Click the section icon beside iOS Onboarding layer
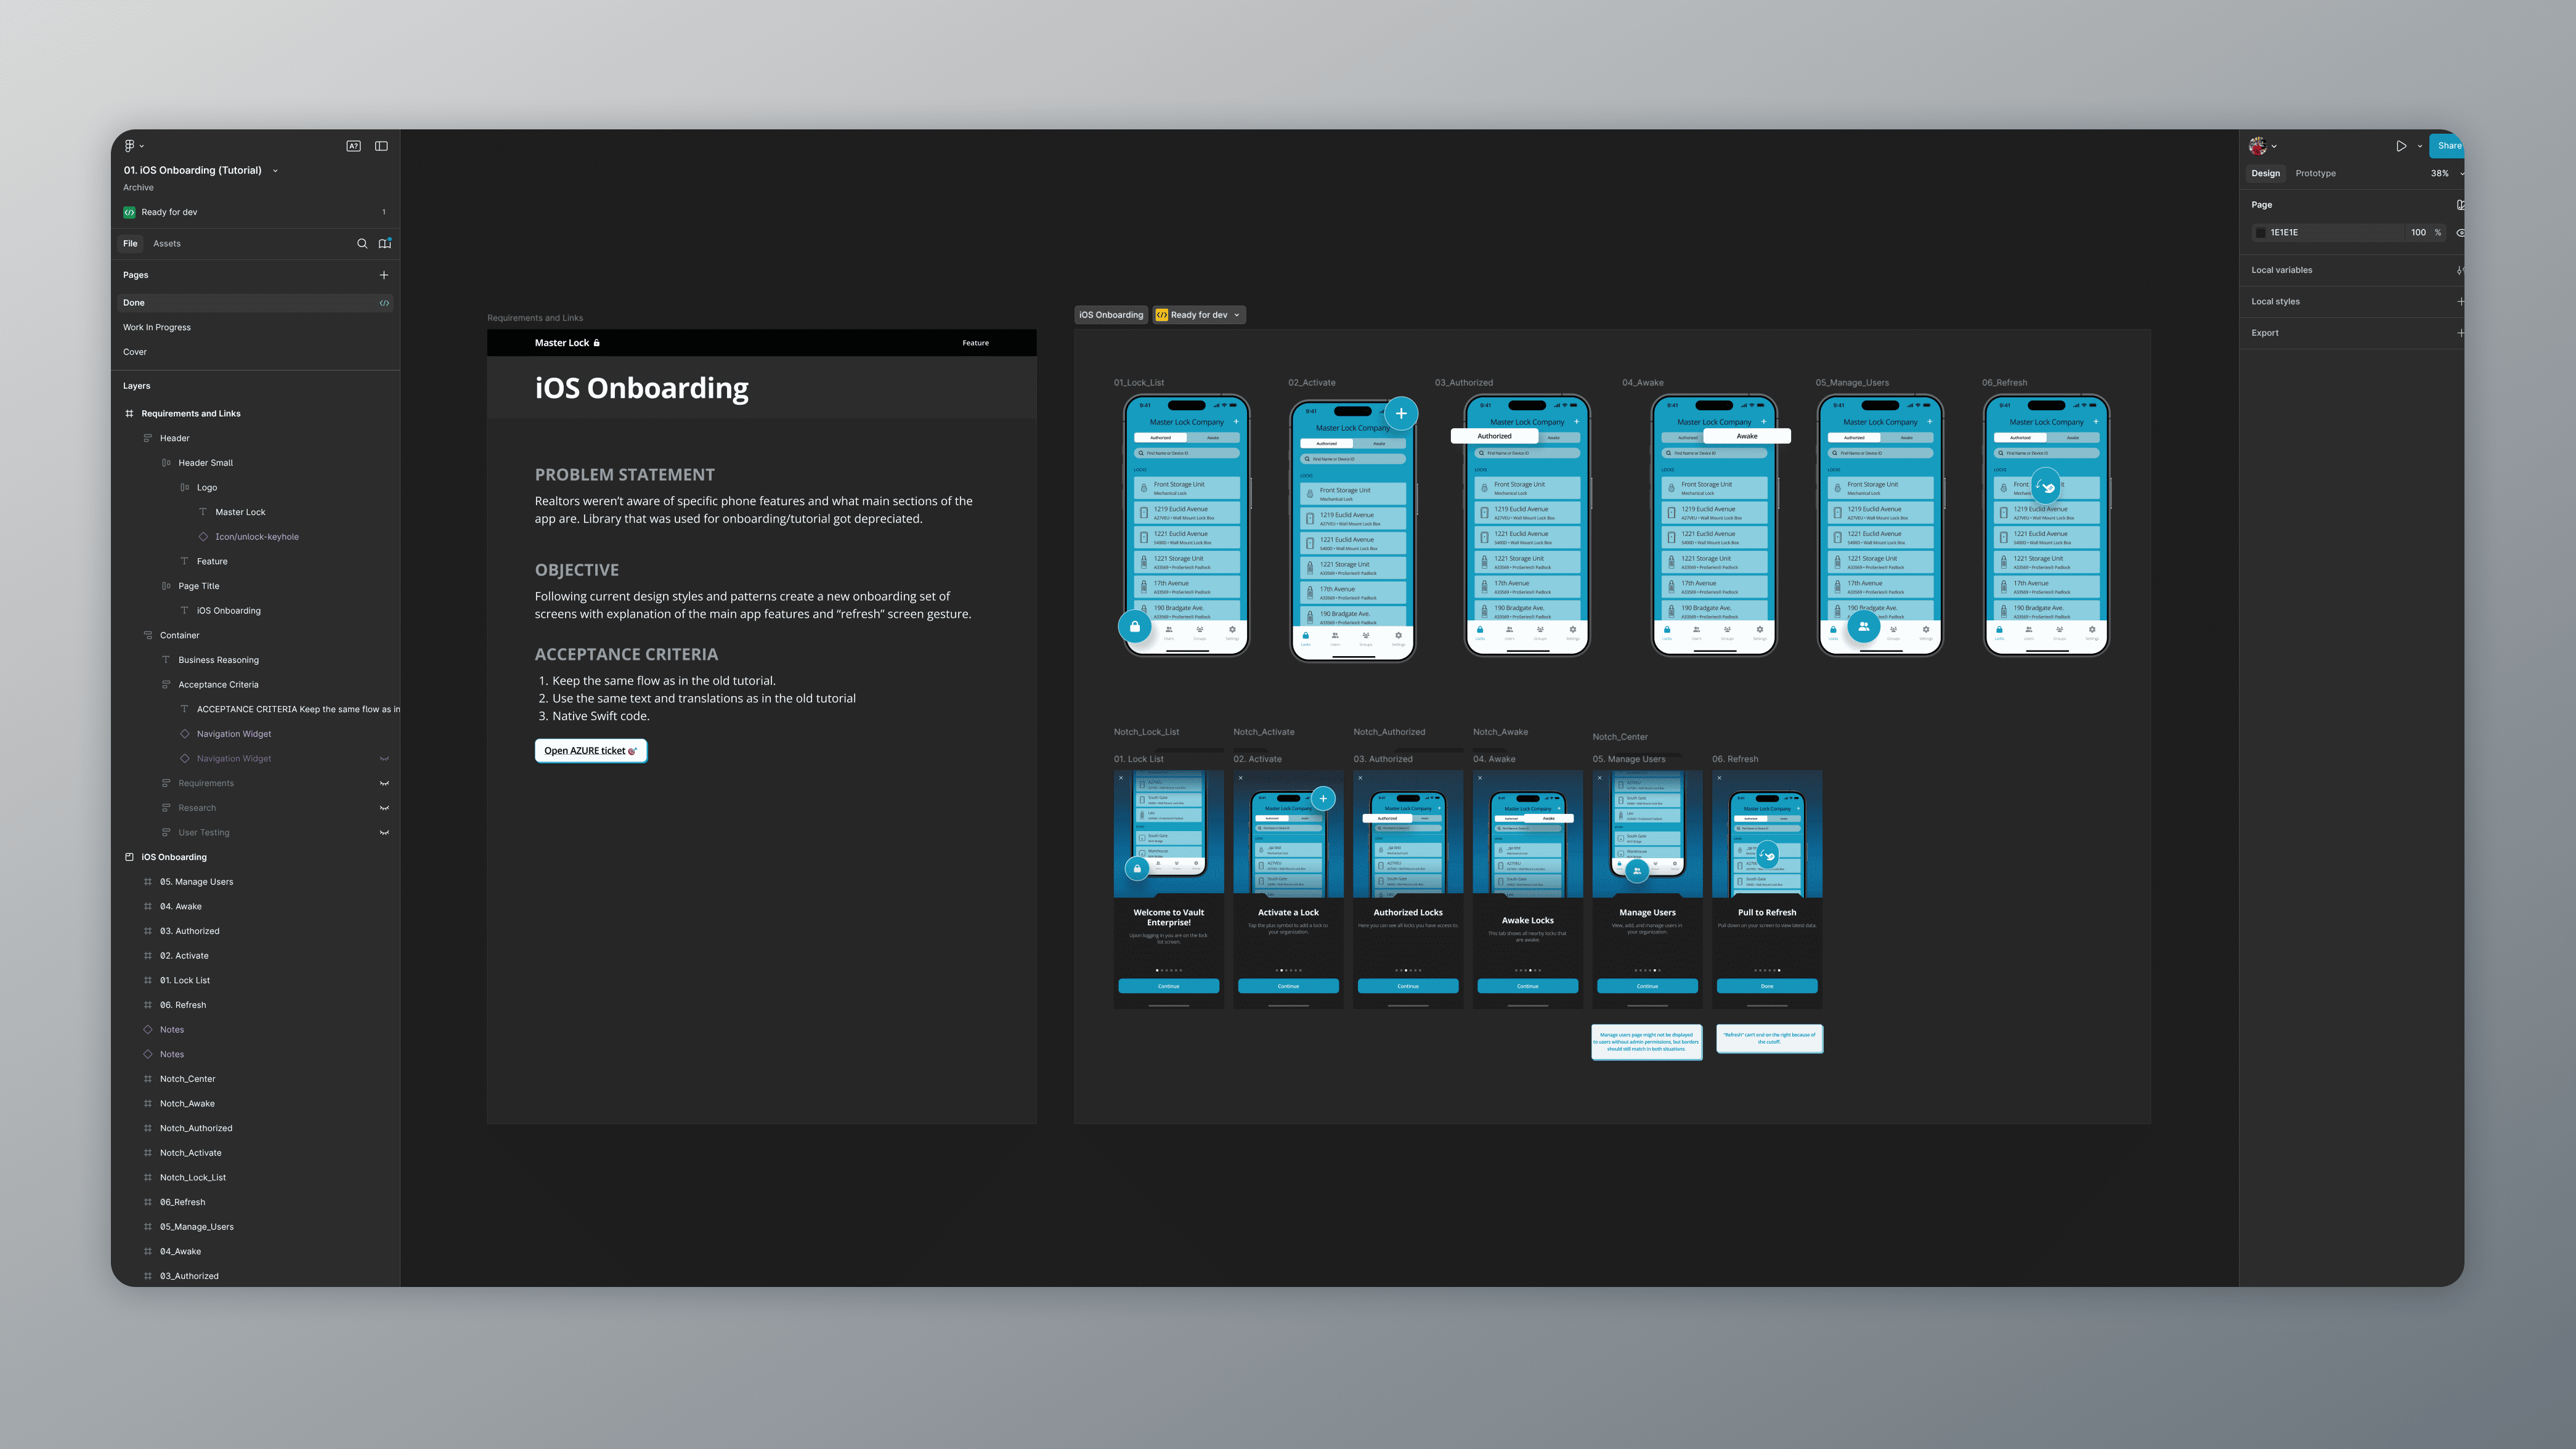Viewport: 2576px width, 1449px height. (129, 857)
